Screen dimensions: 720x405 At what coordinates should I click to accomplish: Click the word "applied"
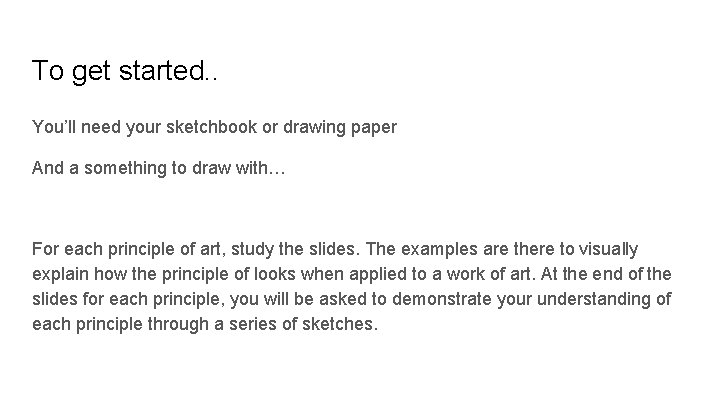pos(375,274)
